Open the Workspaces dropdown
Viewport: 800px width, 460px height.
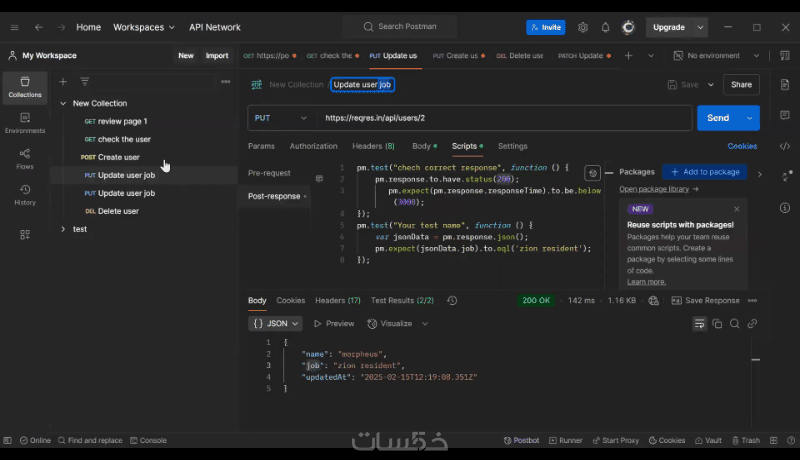click(143, 27)
